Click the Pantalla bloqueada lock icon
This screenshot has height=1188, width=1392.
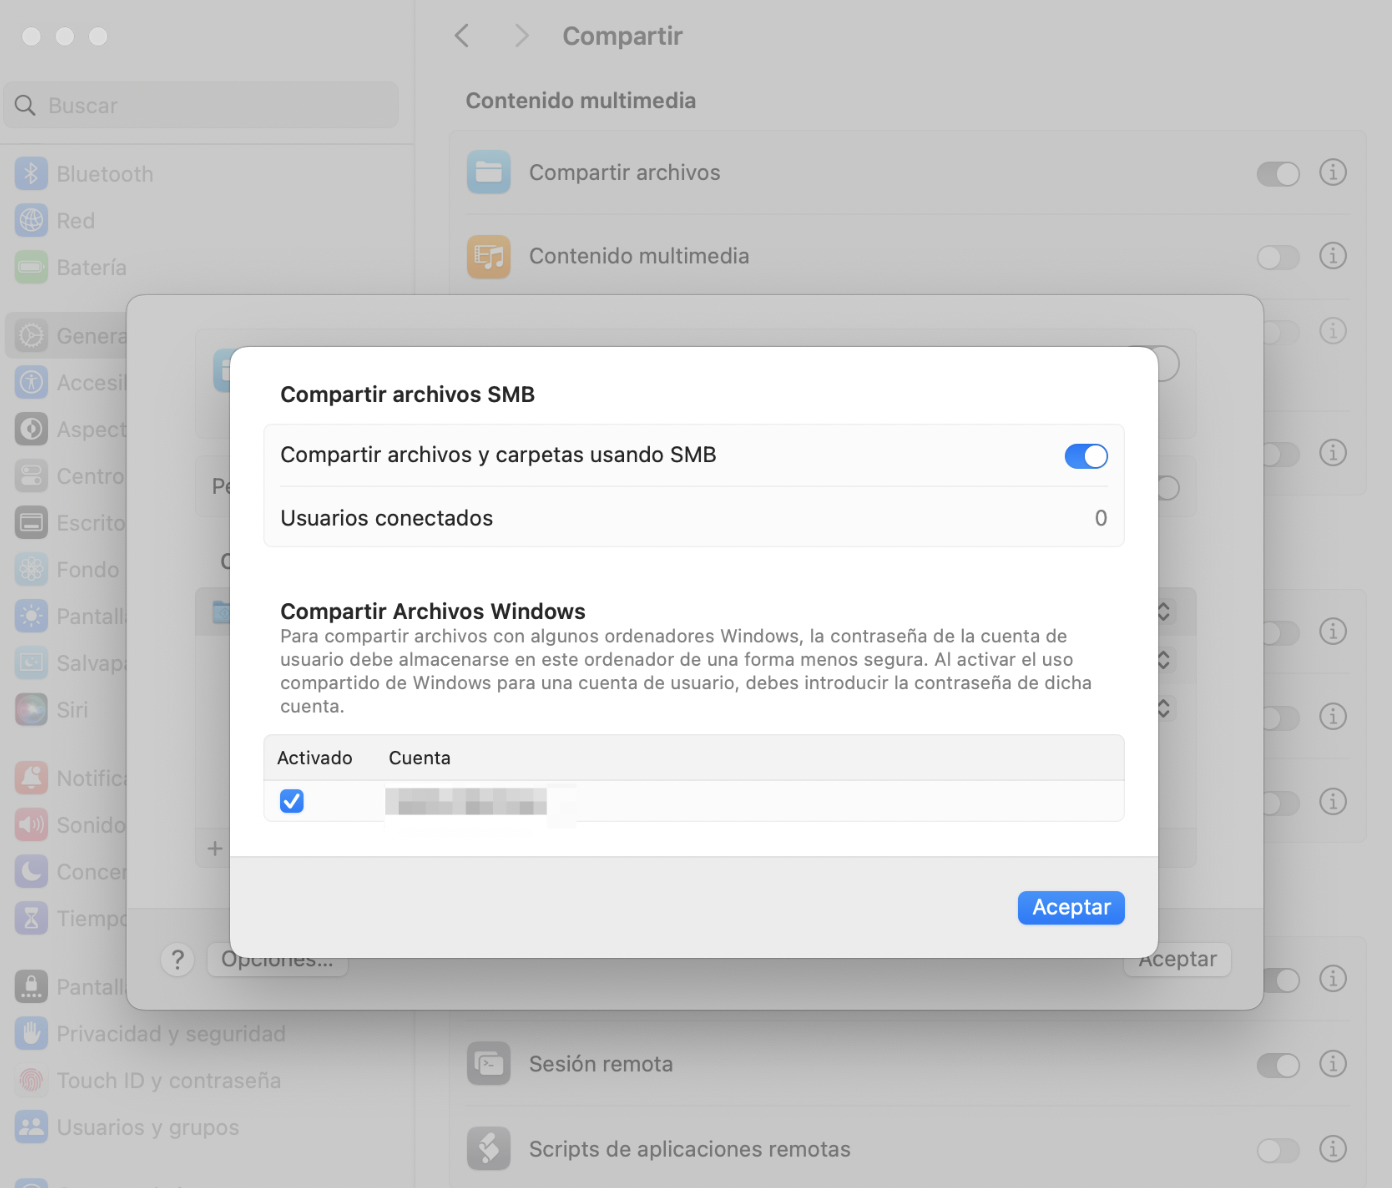pyautogui.click(x=32, y=987)
